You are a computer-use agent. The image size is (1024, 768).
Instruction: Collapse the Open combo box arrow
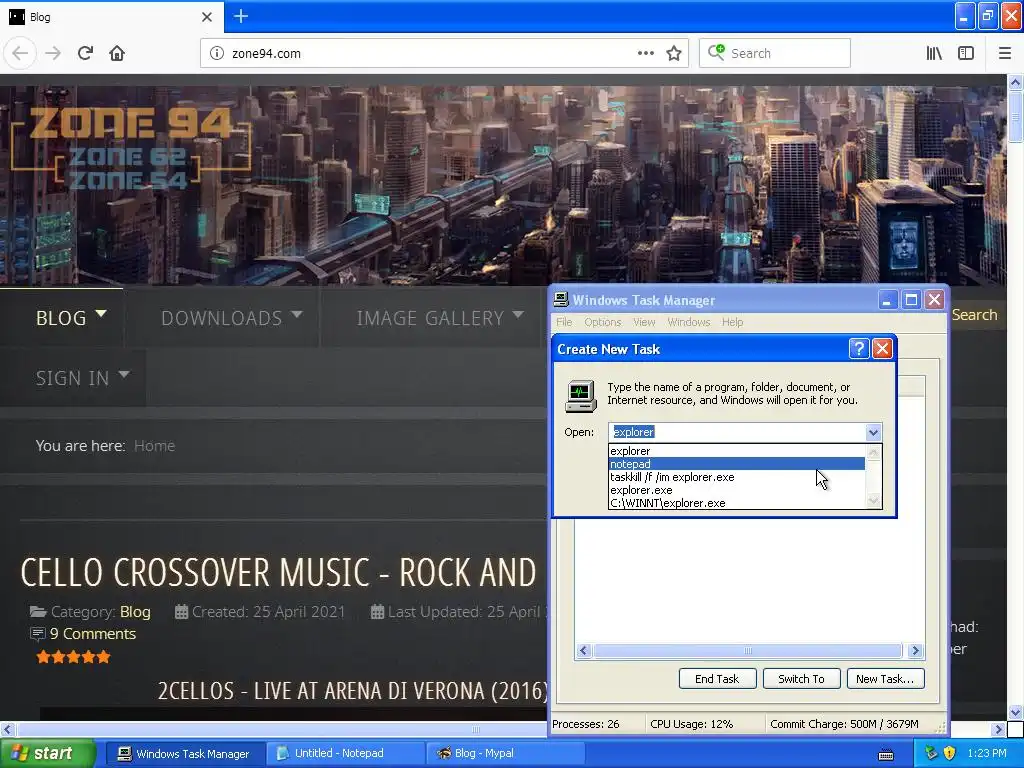click(x=873, y=432)
